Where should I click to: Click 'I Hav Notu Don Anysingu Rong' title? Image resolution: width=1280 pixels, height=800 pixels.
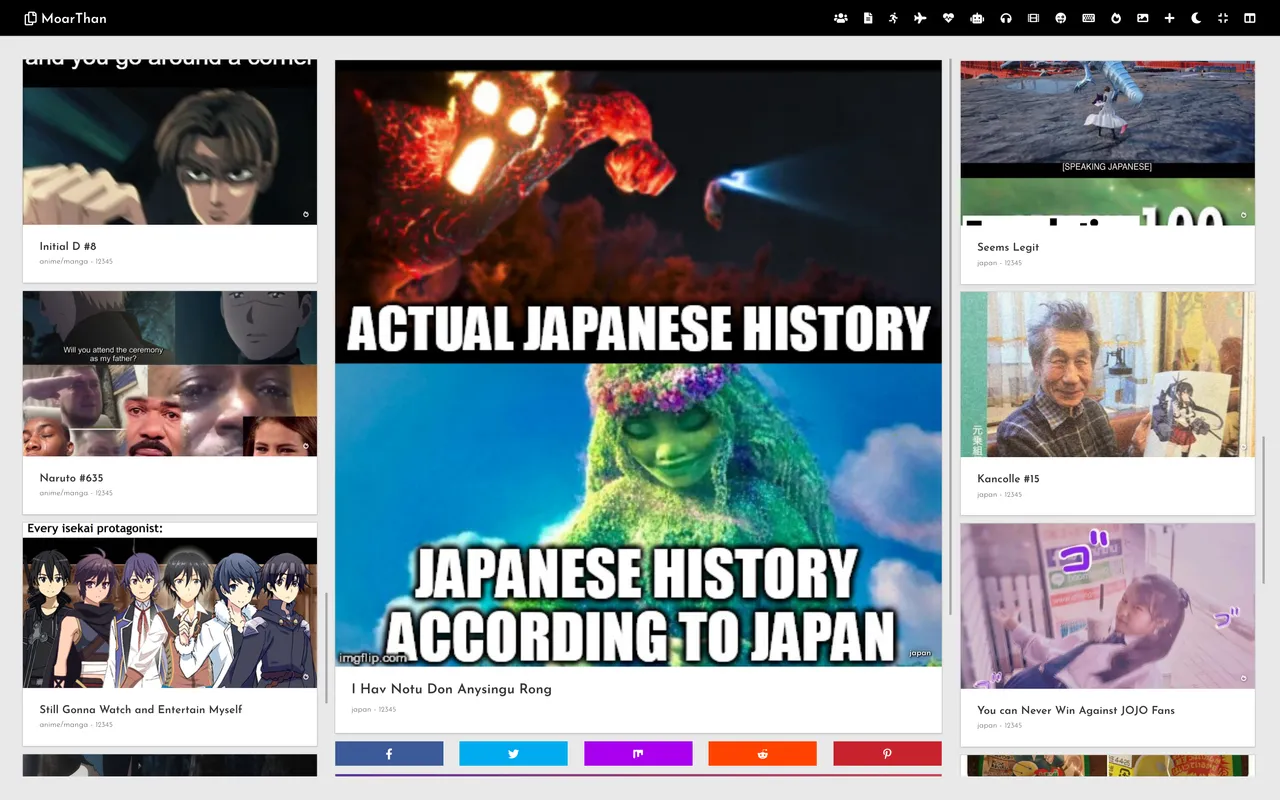click(451, 689)
